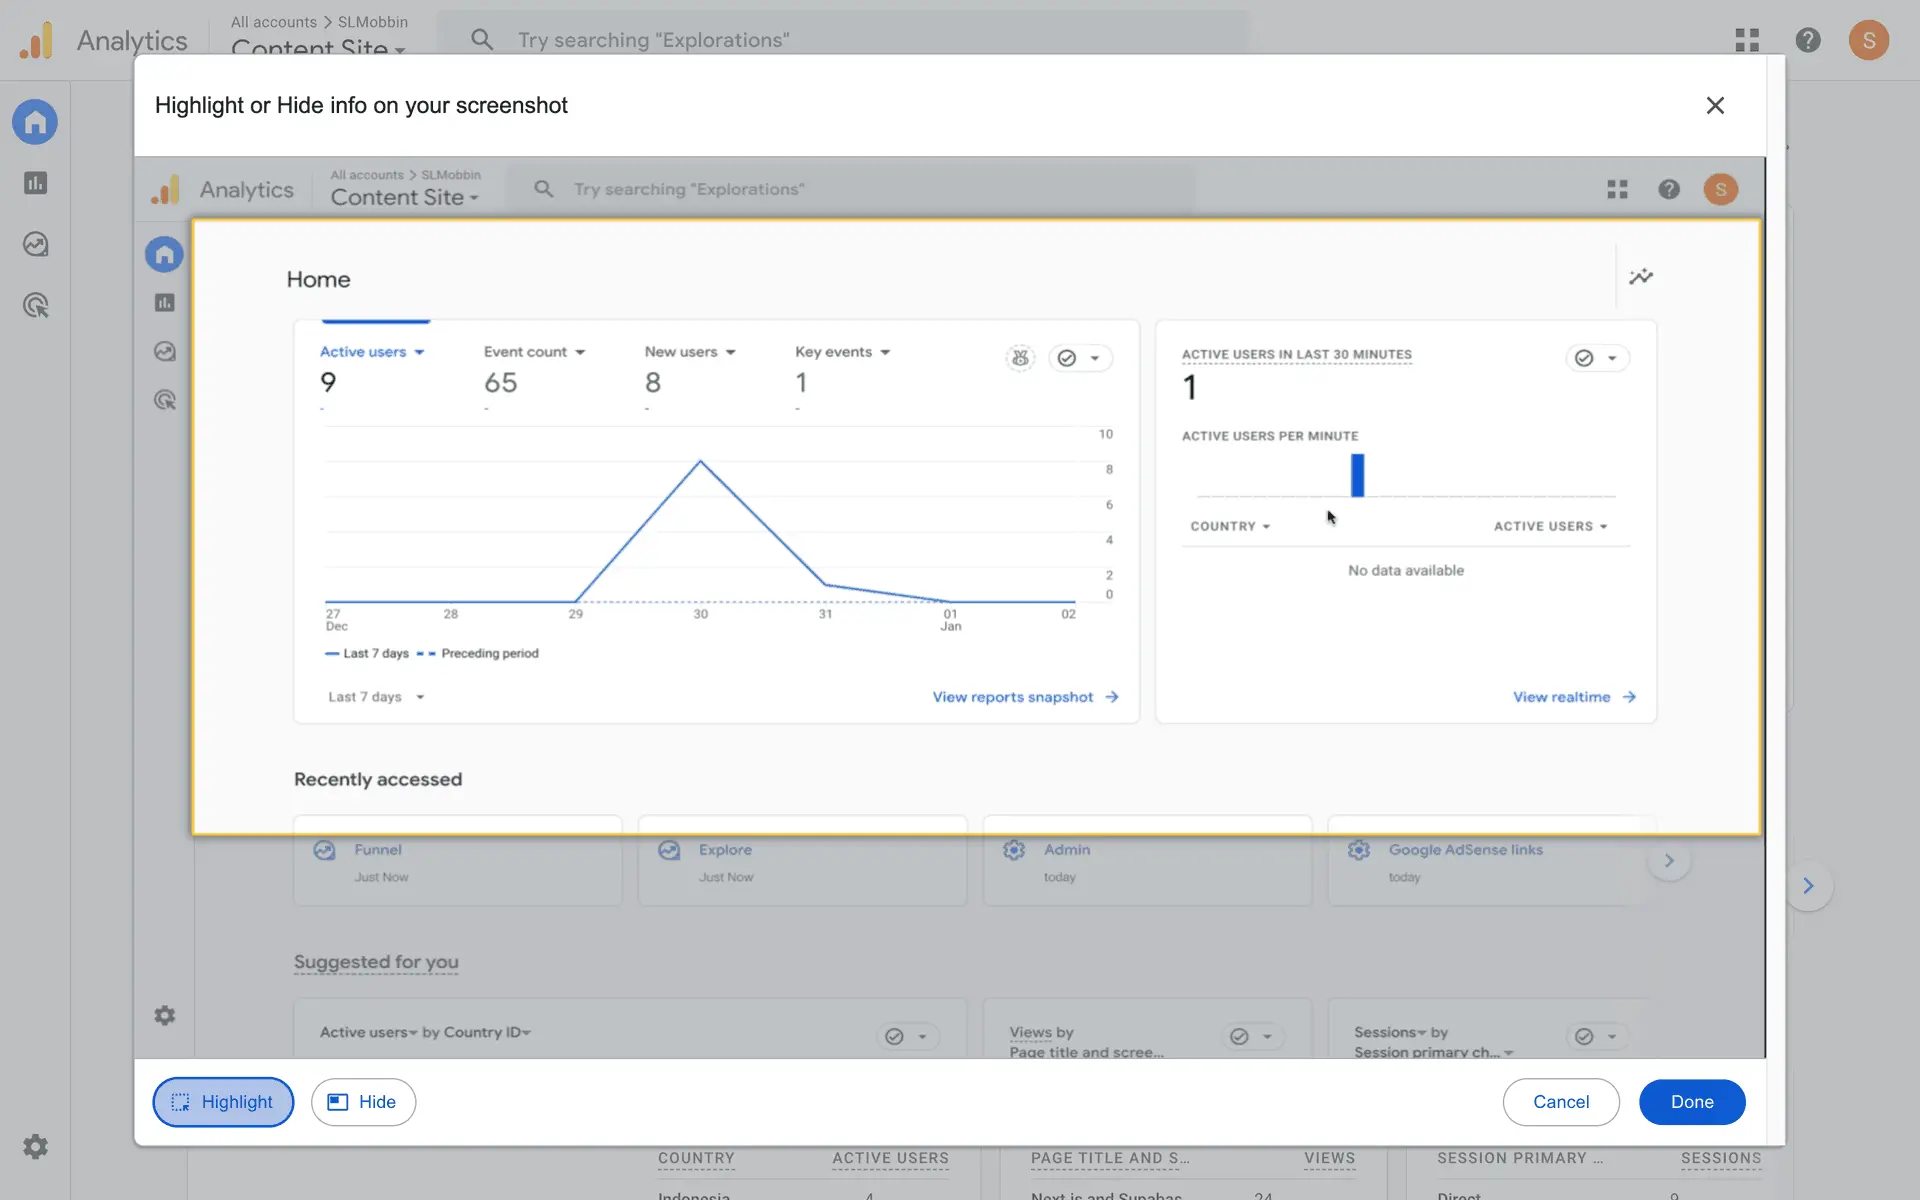Click the SLMobbin breadcrumb link
This screenshot has width=1920, height=1200.
pyautogui.click(x=373, y=22)
